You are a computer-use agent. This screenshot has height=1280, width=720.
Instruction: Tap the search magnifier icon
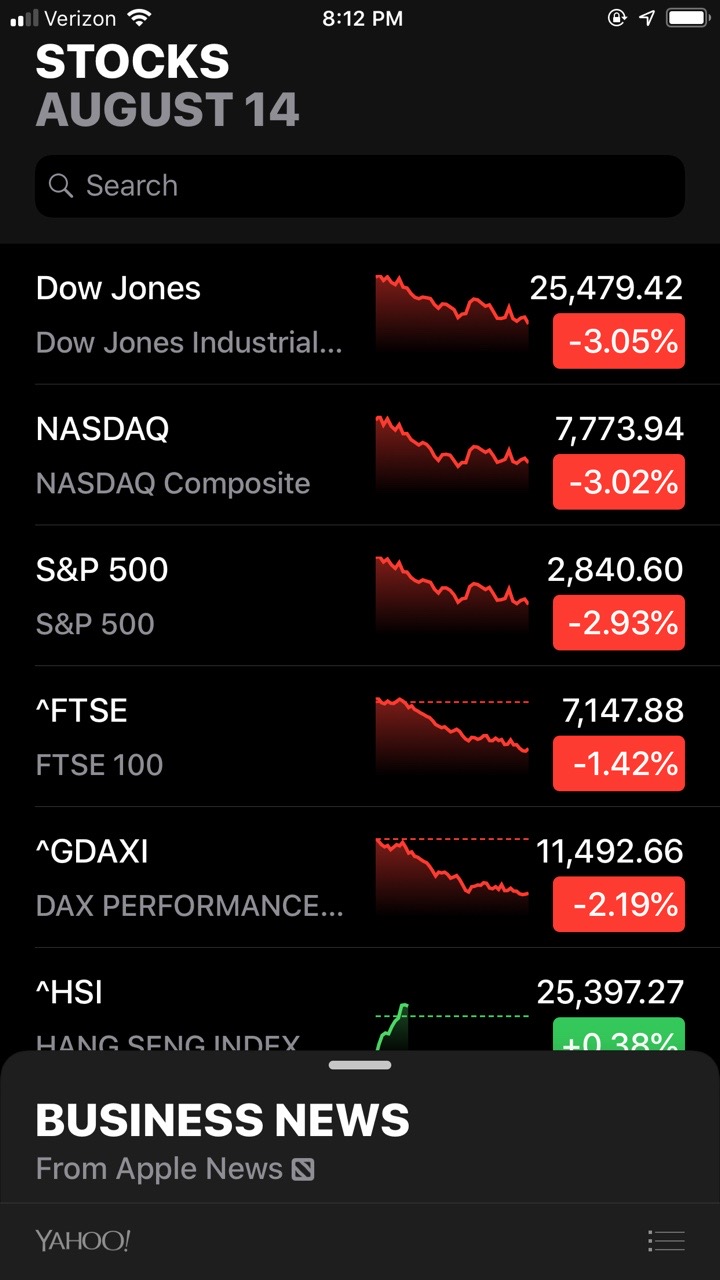click(61, 186)
